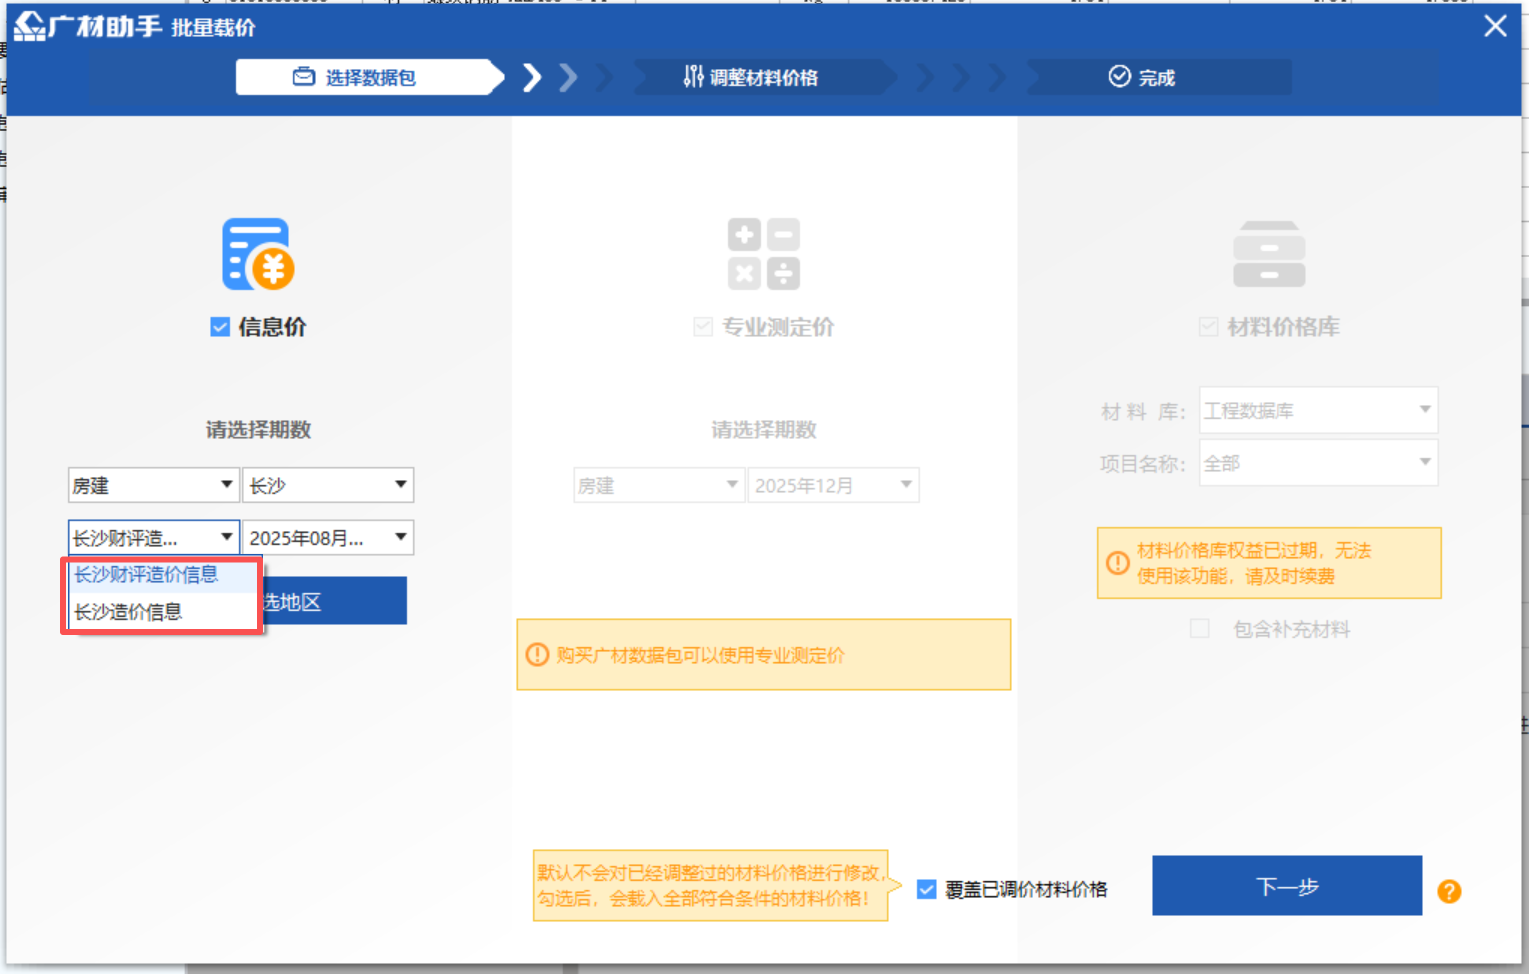Click the 信息价 database icon

[x=256, y=253]
